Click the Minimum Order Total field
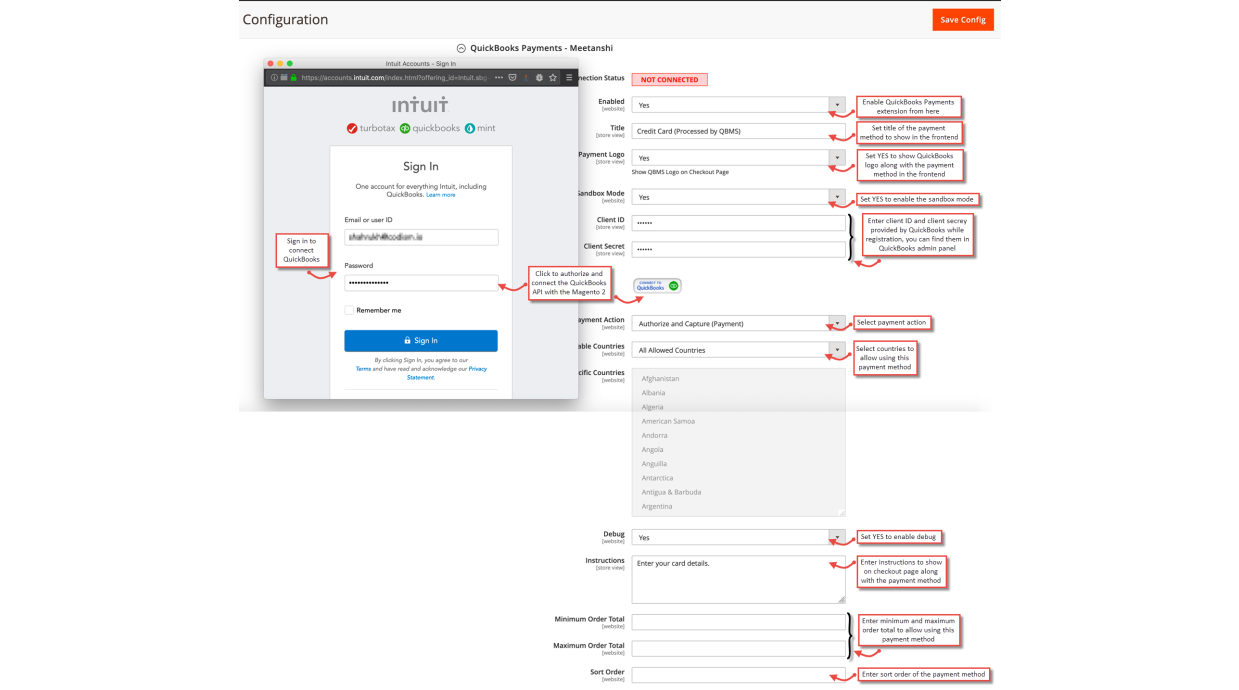Image resolution: width=1239 pixels, height=690 pixels. tap(739, 622)
